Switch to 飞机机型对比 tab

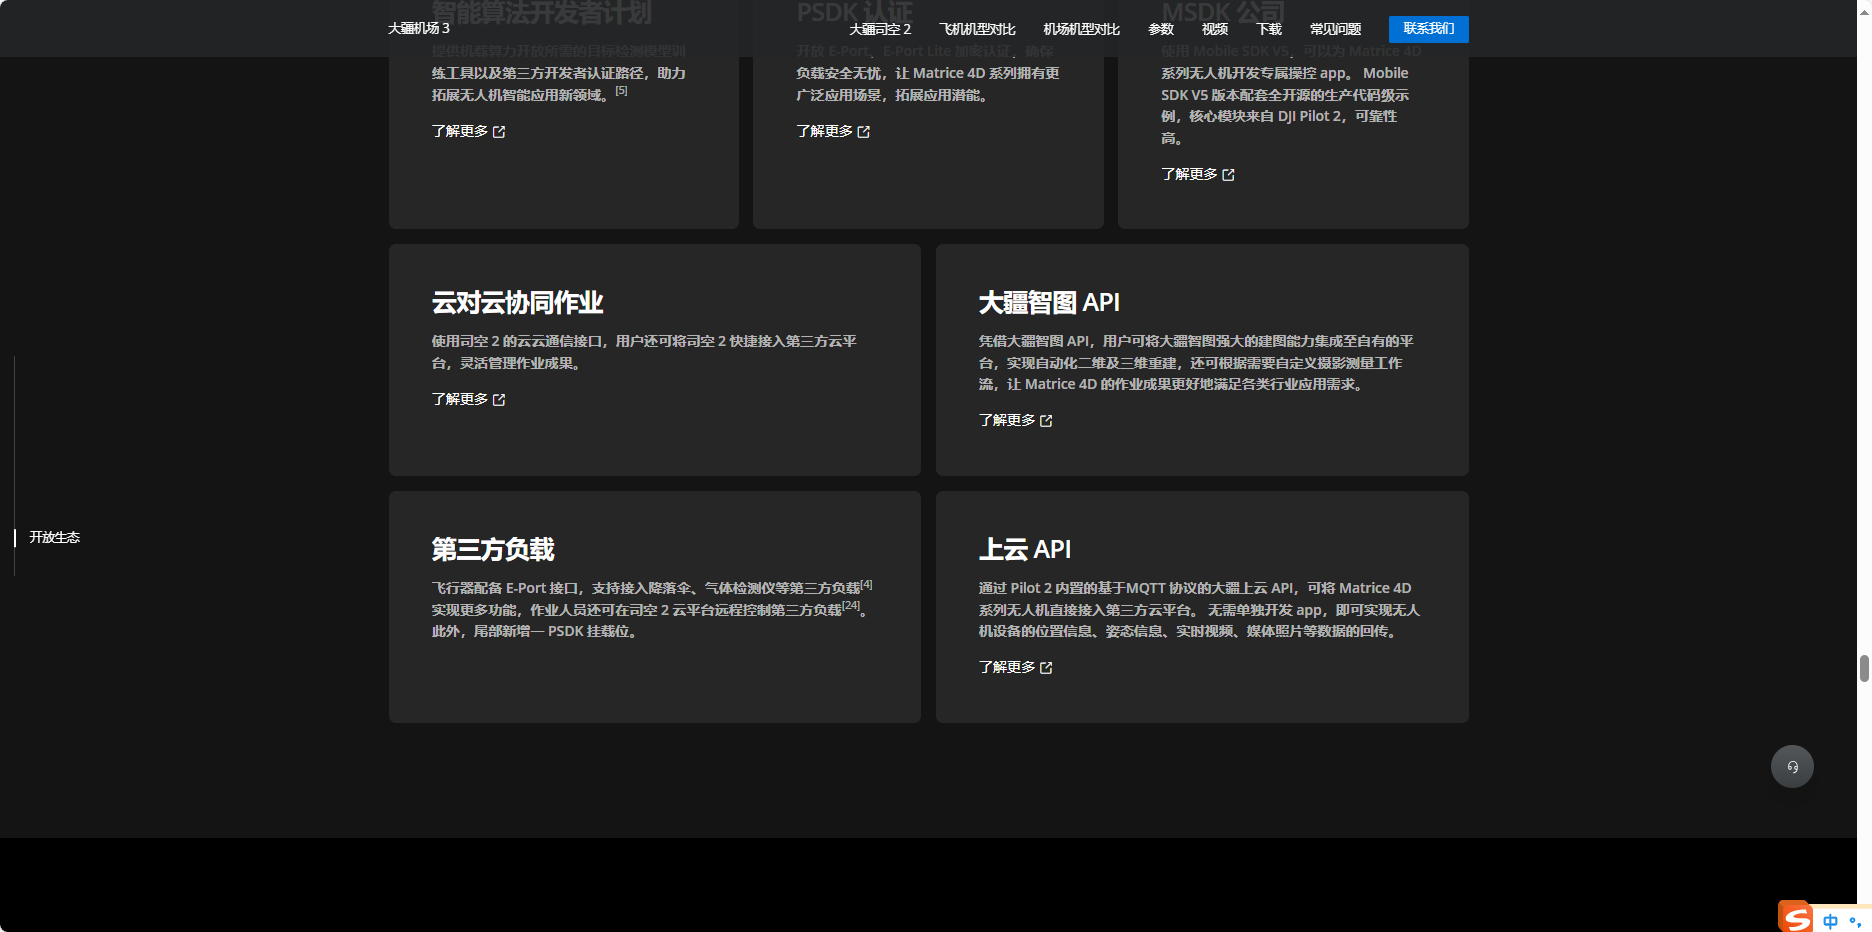click(x=976, y=29)
